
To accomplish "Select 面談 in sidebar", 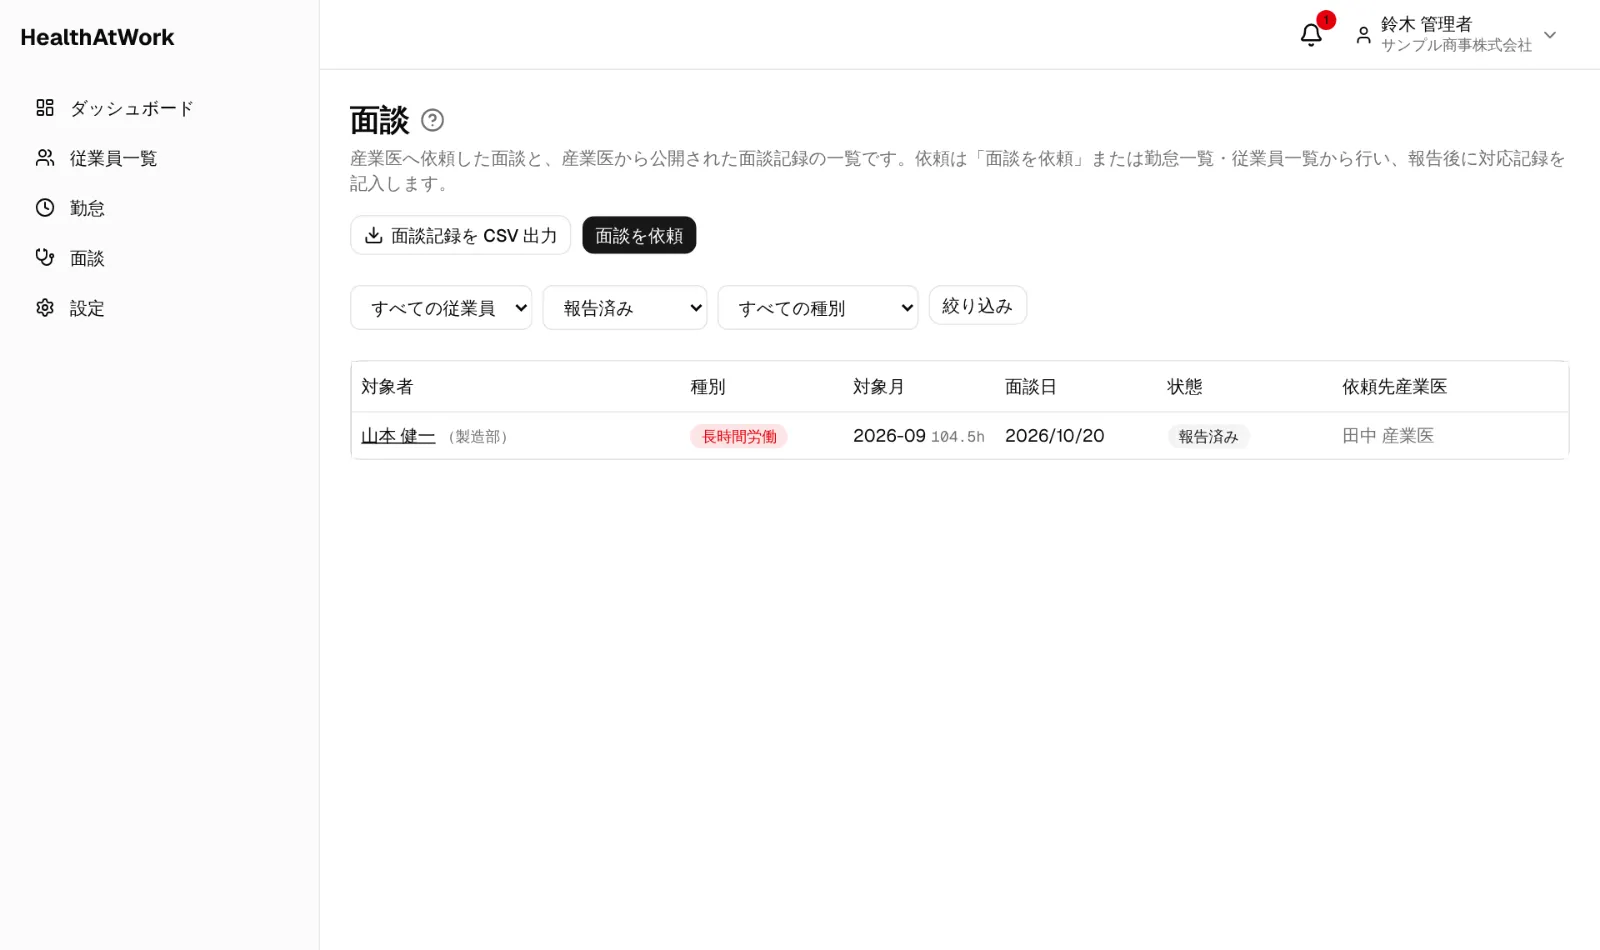I will (x=87, y=258).
